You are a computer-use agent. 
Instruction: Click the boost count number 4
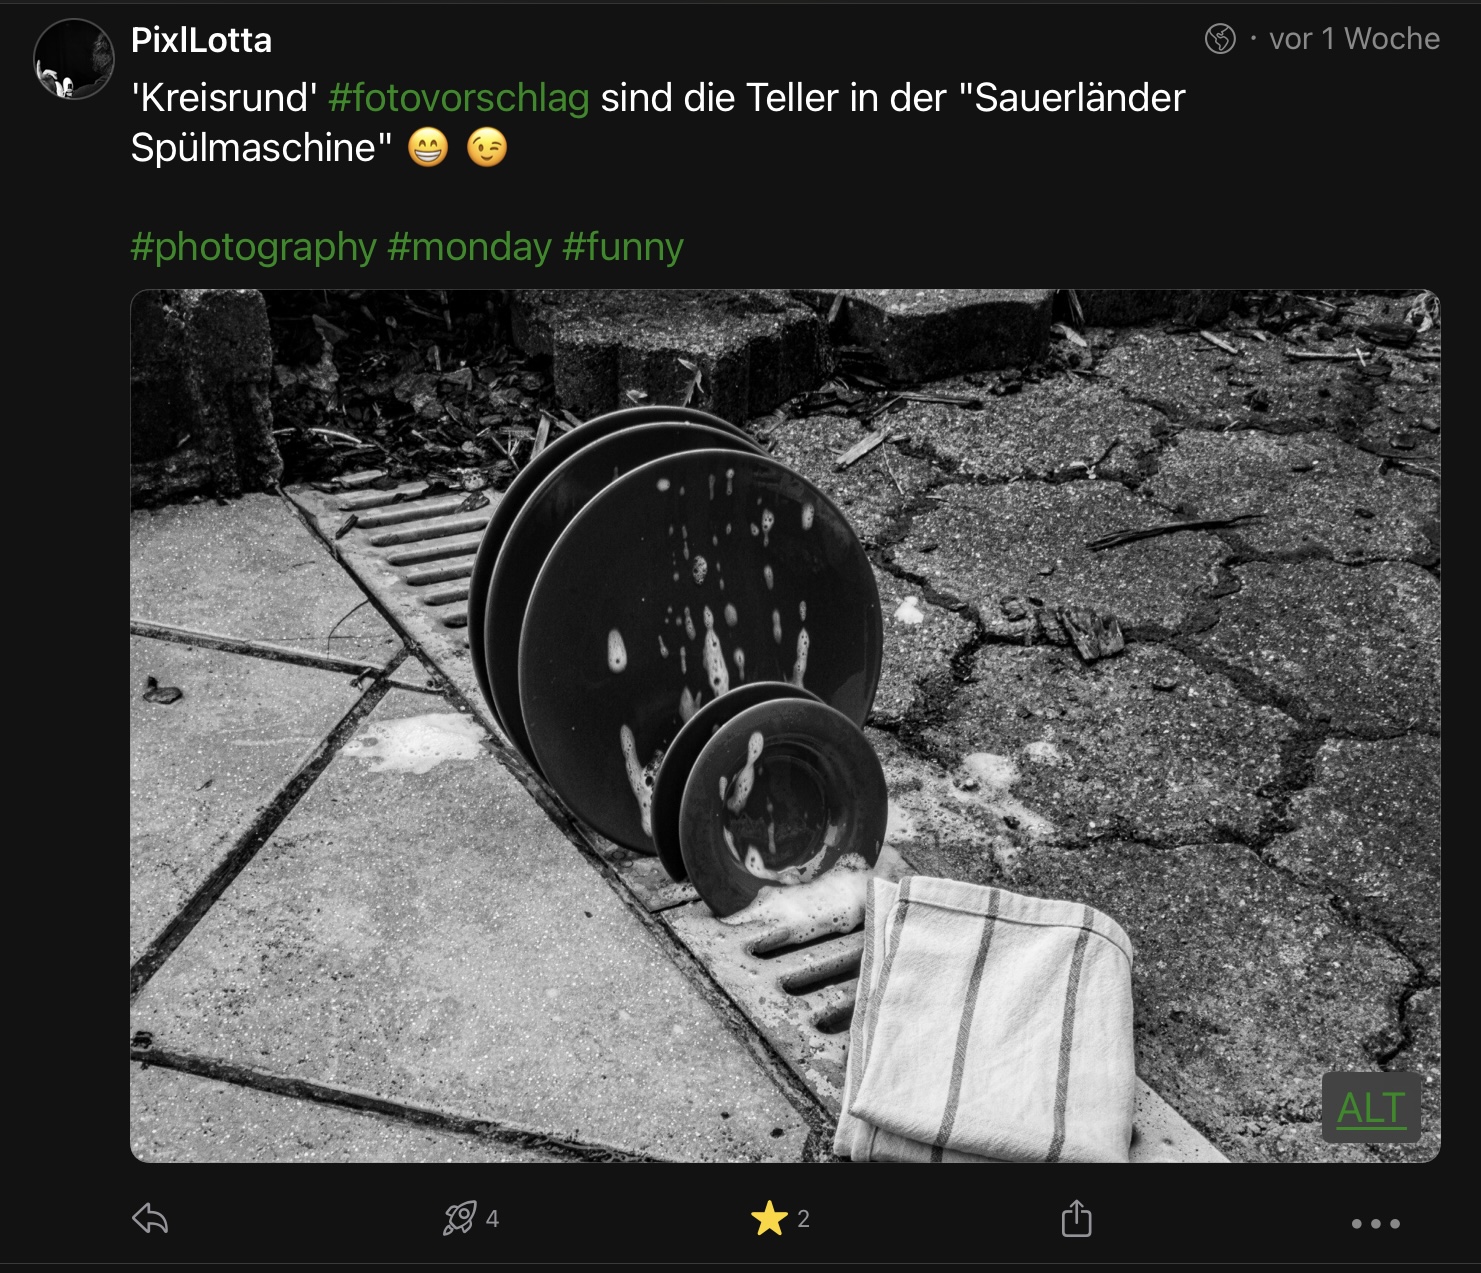click(x=492, y=1219)
